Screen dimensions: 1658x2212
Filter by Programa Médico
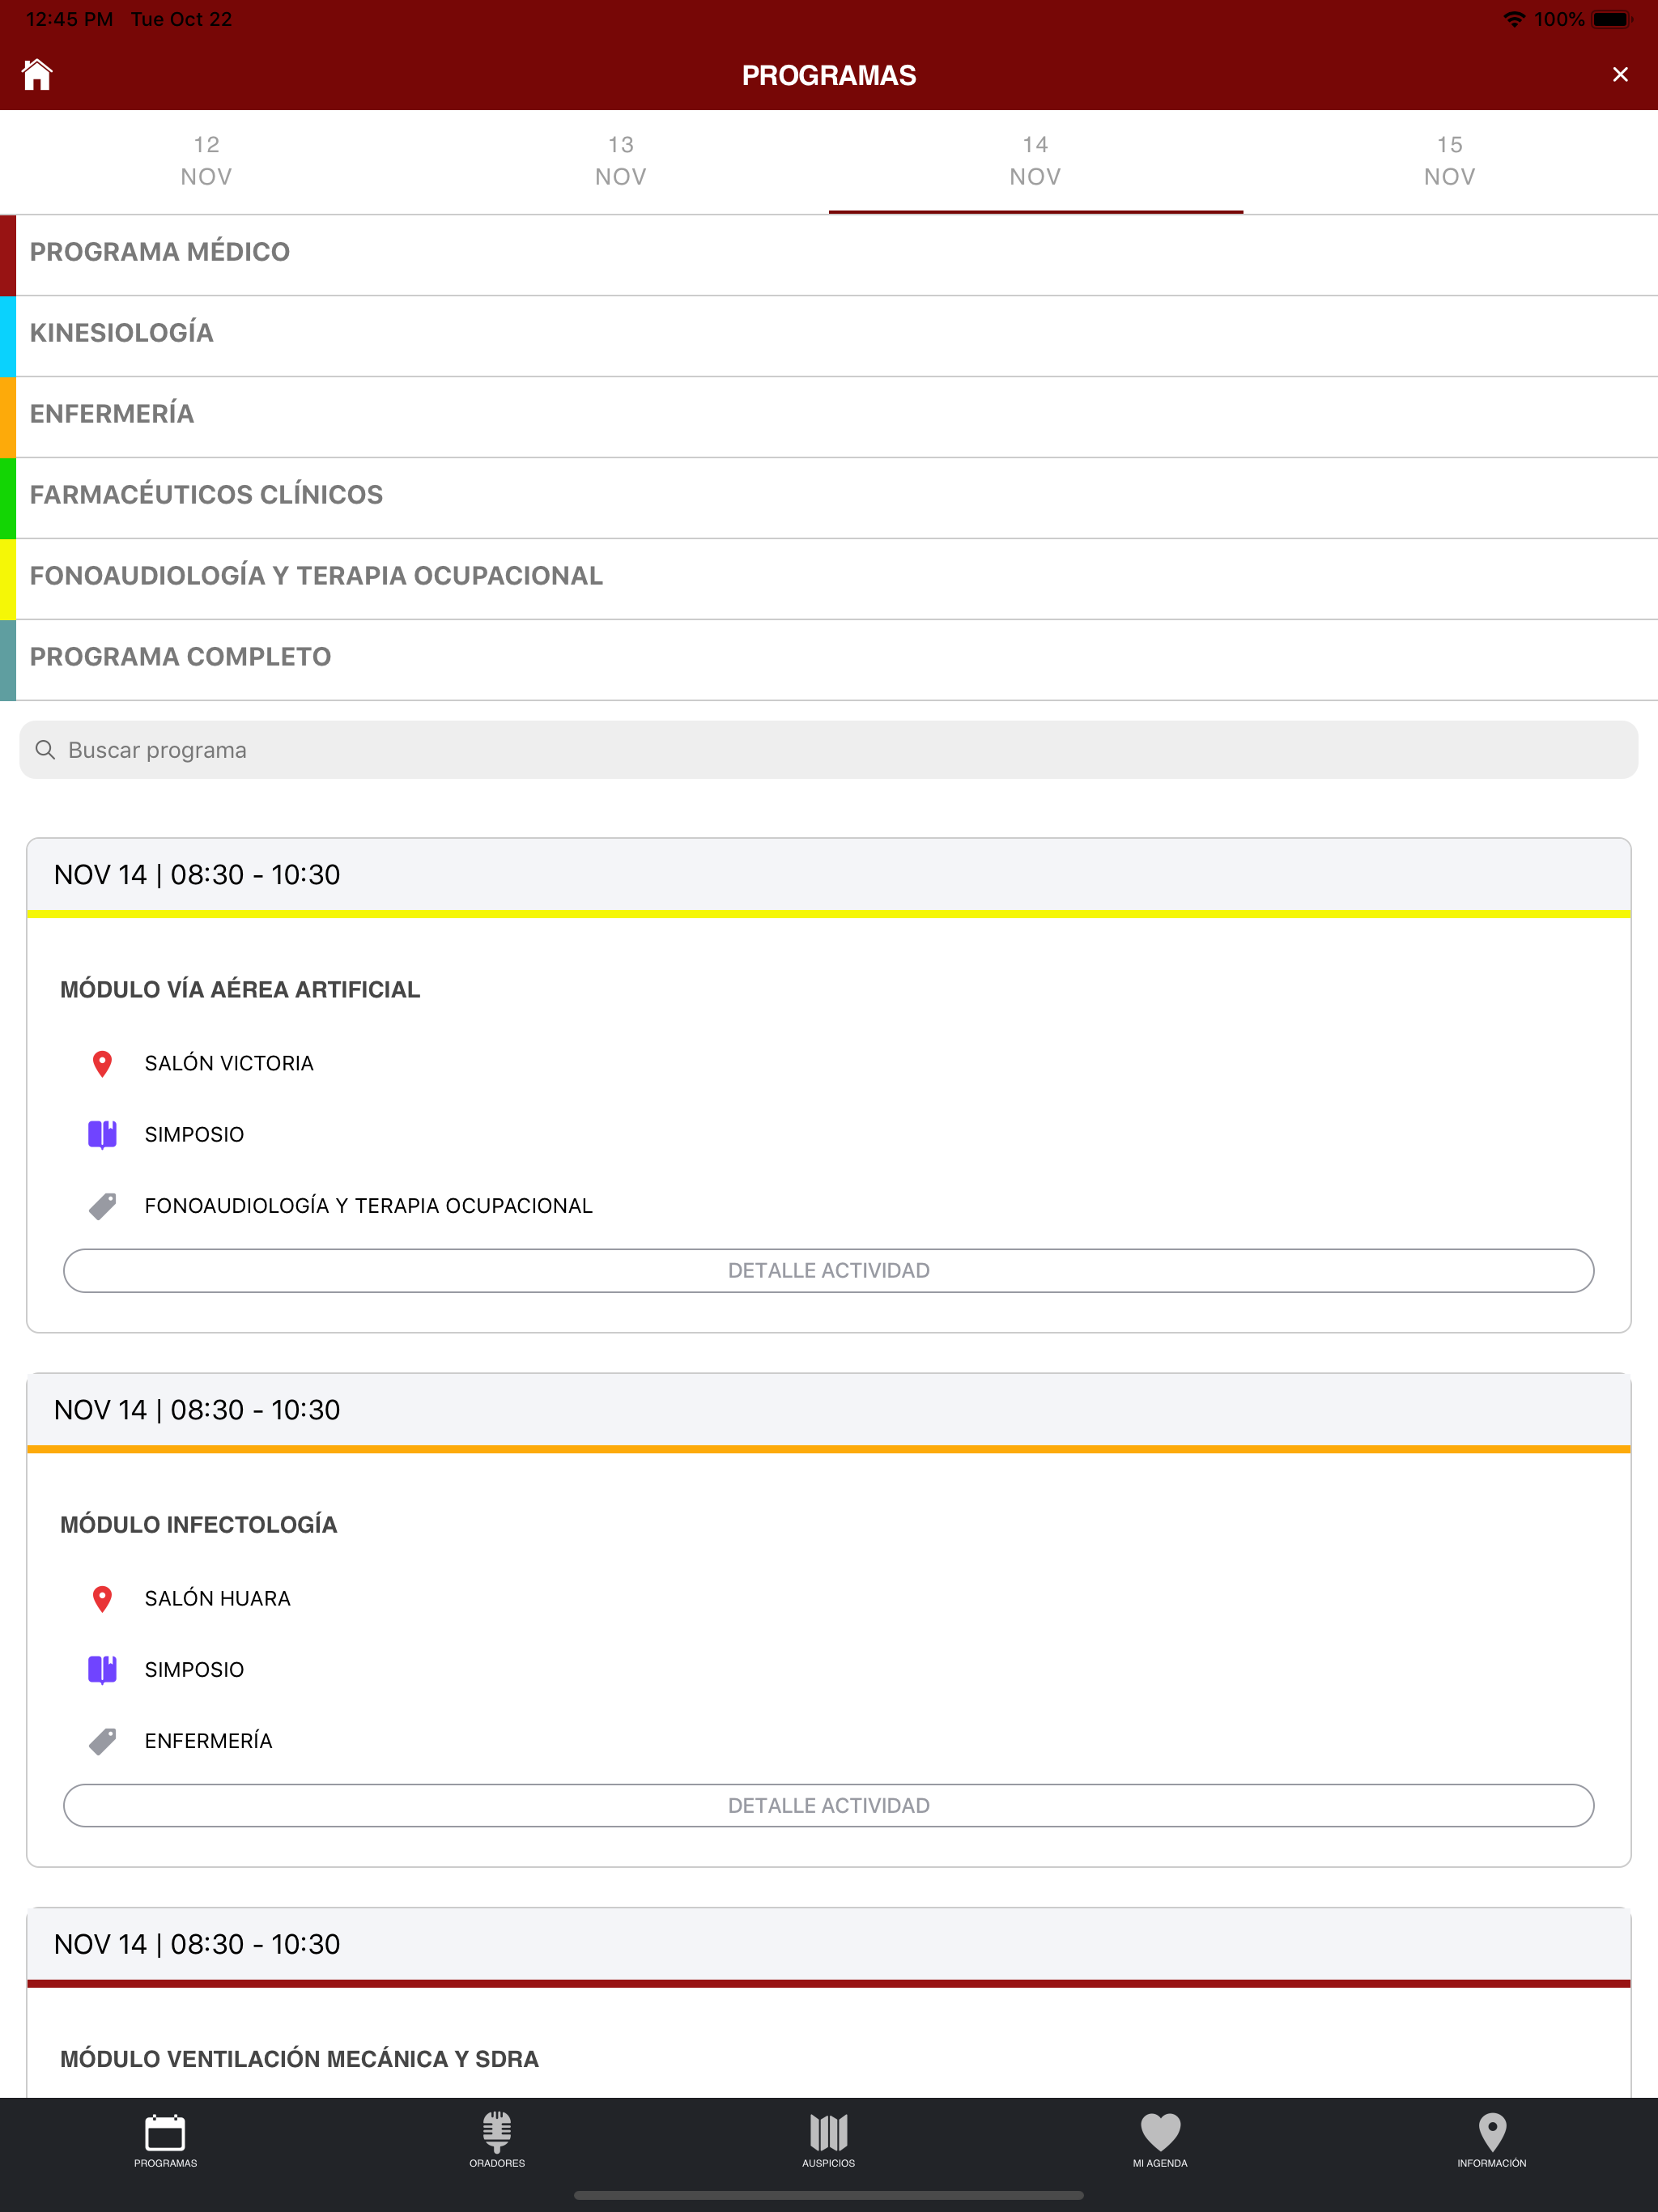(160, 252)
